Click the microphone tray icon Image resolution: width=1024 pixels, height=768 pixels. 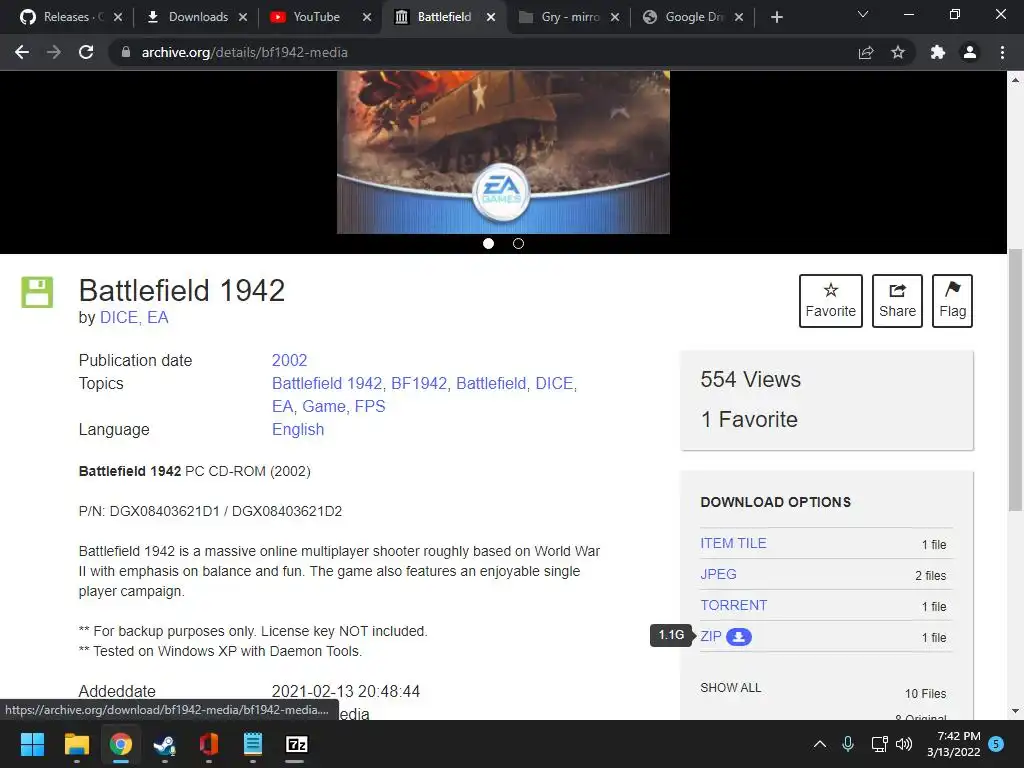tap(848, 744)
